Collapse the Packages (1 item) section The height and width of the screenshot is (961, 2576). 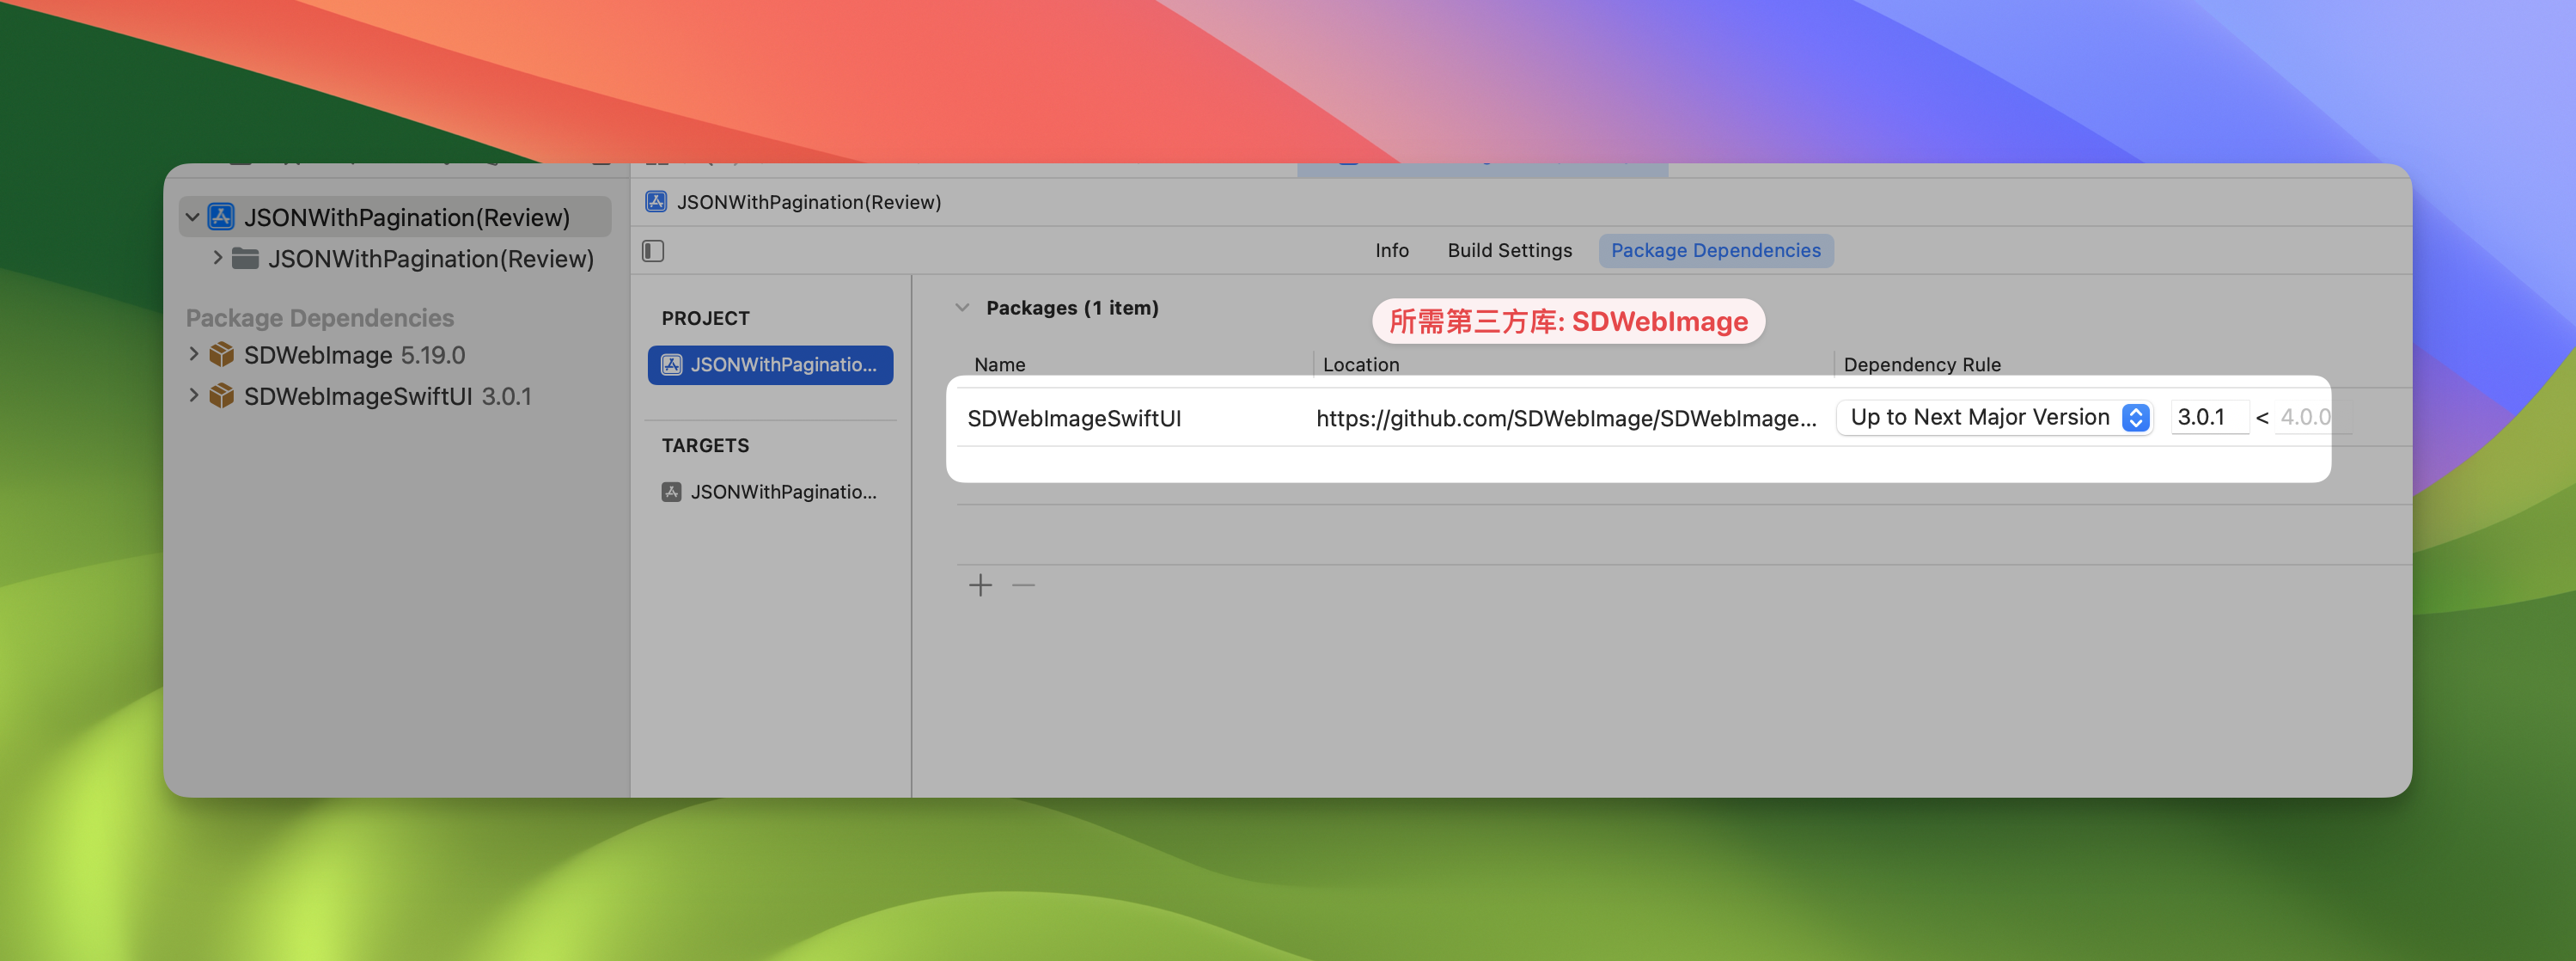click(x=962, y=307)
